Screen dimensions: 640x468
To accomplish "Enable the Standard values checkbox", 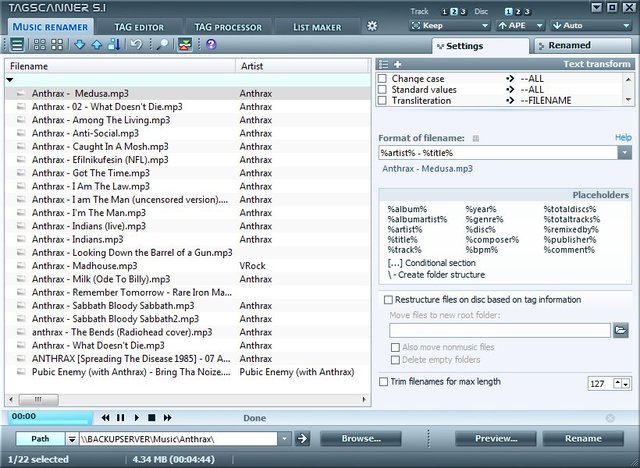I will 382,89.
